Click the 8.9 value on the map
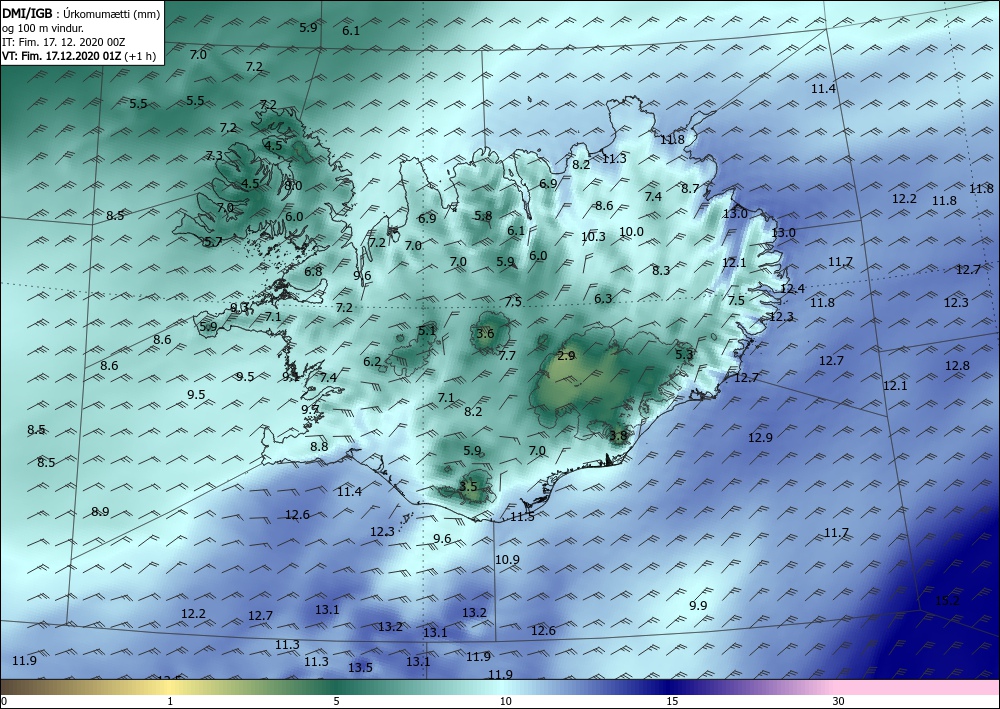Image resolution: width=1000 pixels, height=709 pixels. [100, 511]
